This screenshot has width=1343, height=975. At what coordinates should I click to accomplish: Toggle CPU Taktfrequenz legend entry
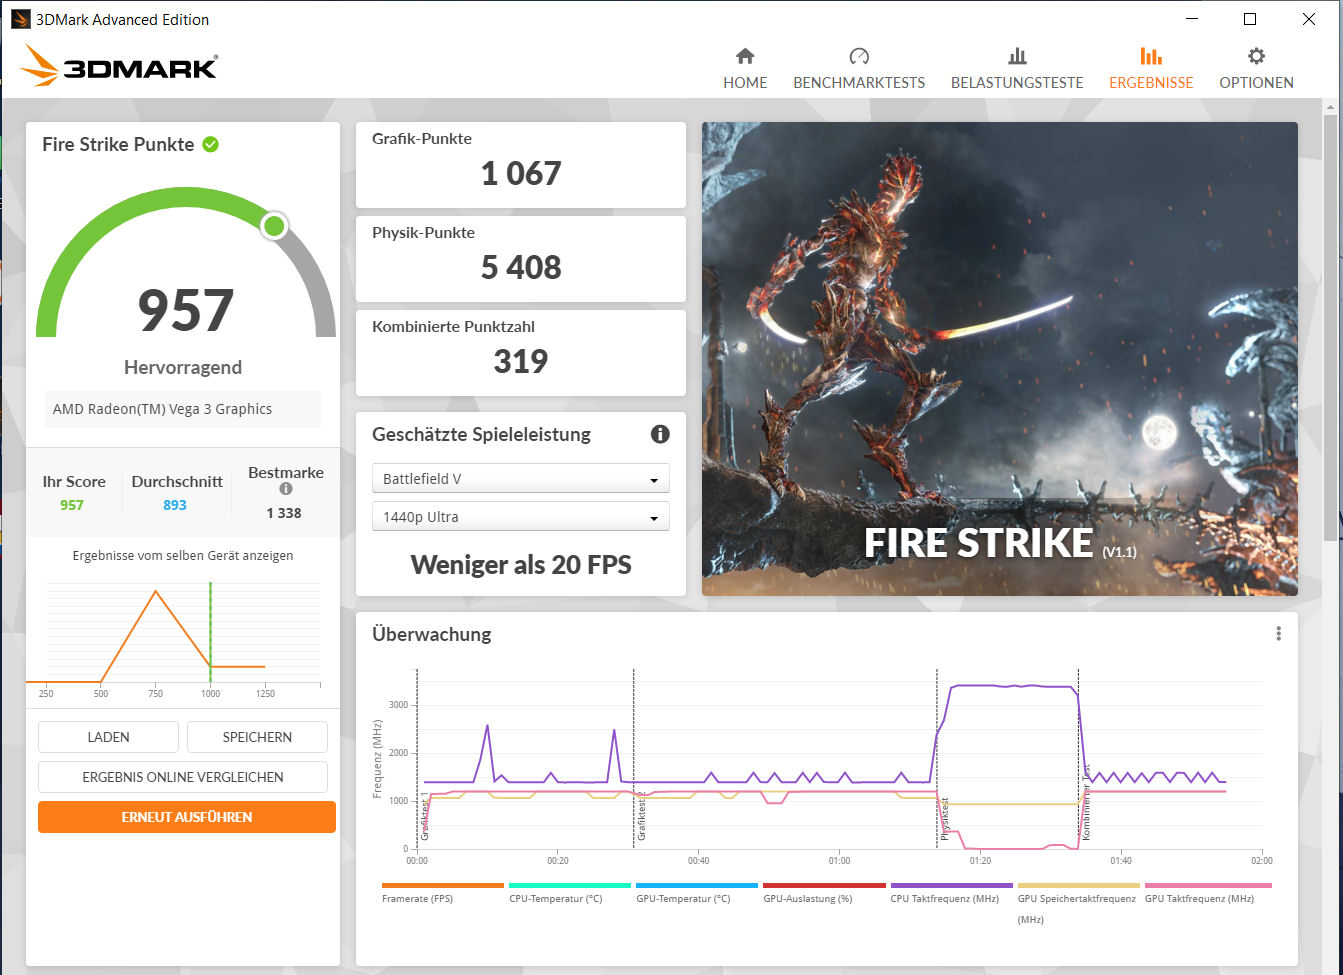tap(951, 893)
